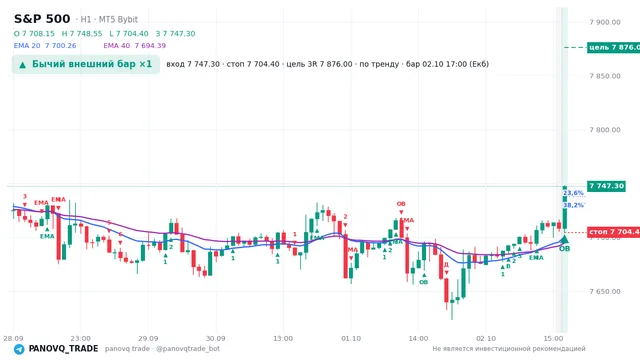Viewport: 640px width, 360px height.
Task: Click the high value H 7 748.55
Action: point(82,34)
